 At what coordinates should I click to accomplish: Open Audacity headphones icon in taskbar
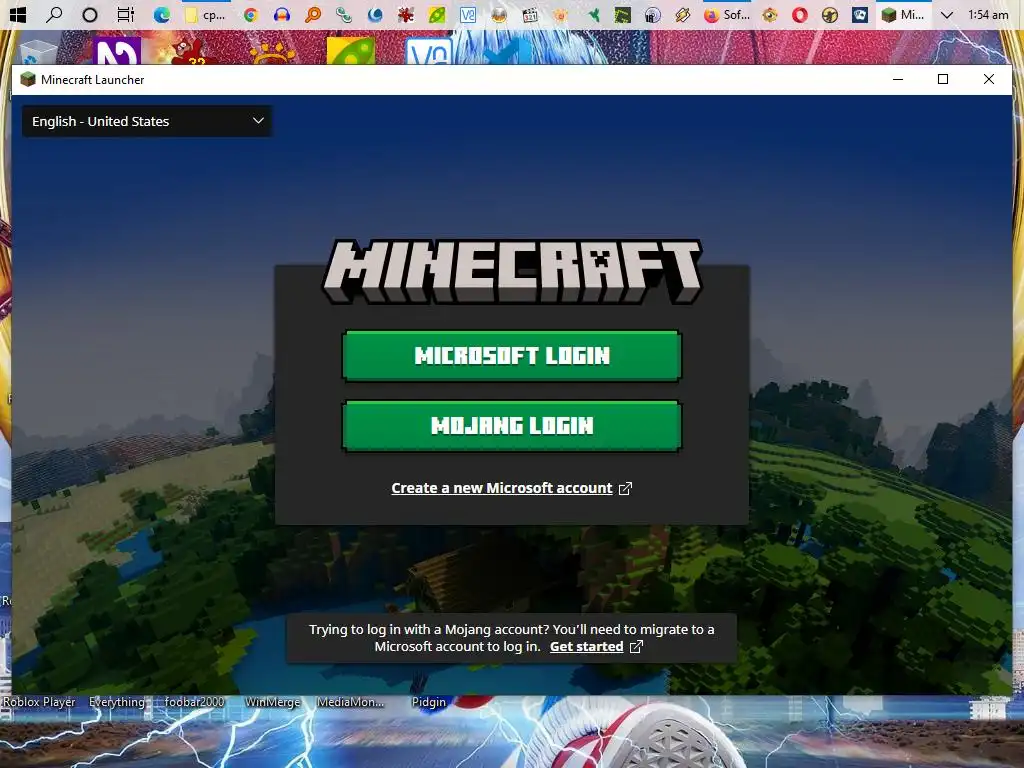(281, 14)
